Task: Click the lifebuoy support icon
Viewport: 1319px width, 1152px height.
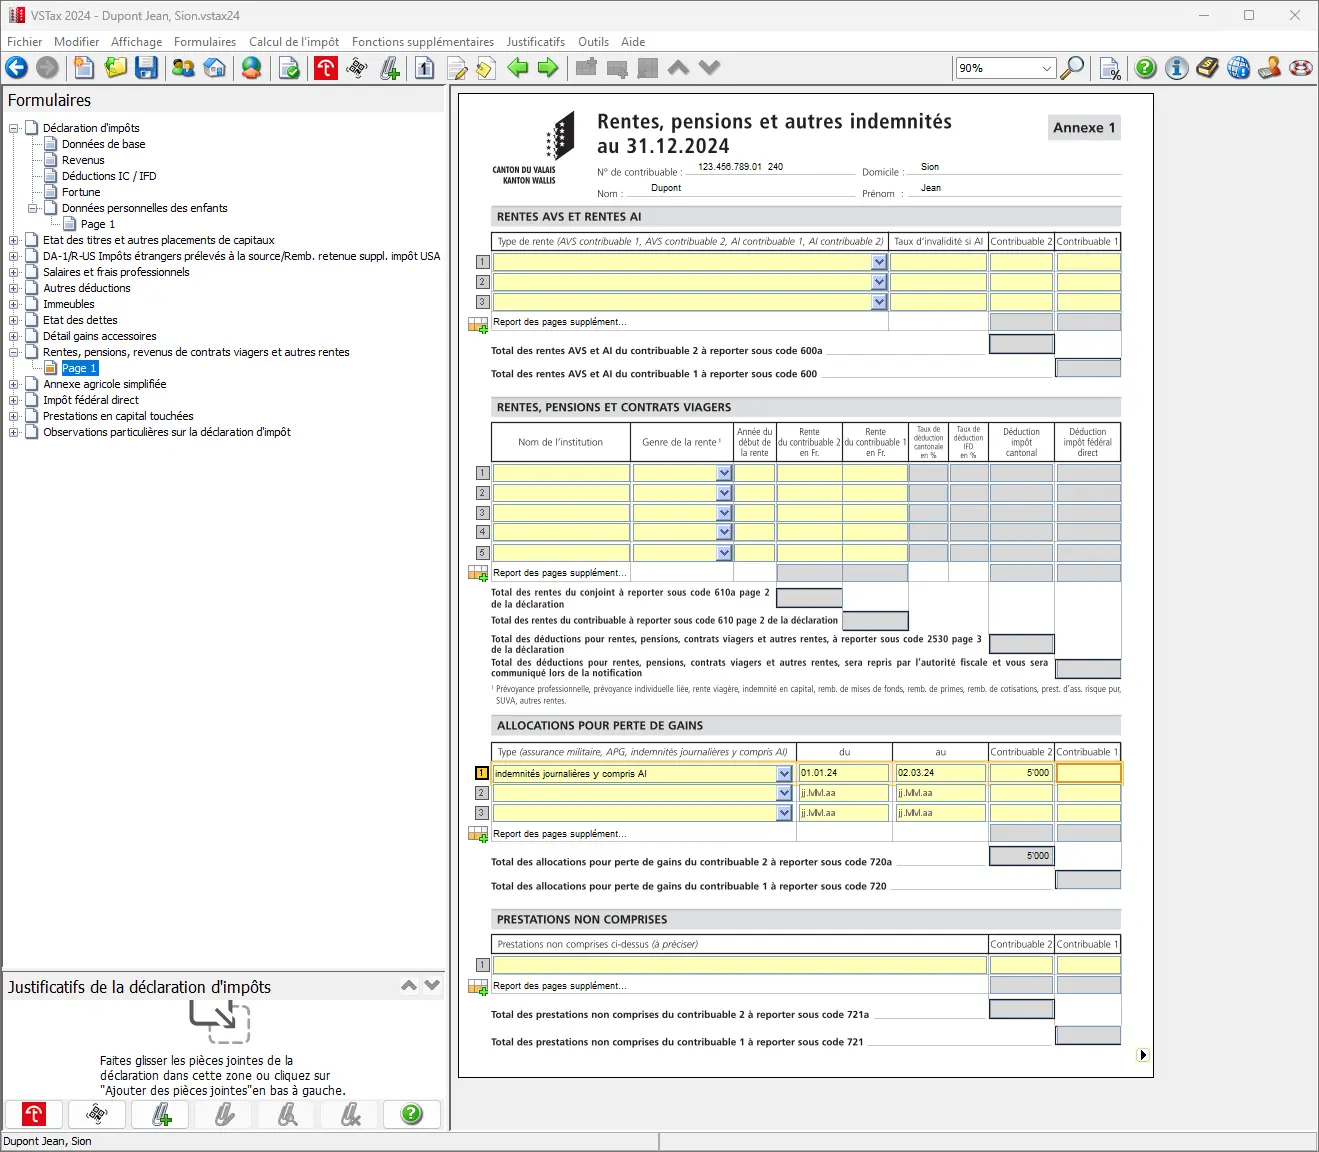Action: coord(1301,68)
